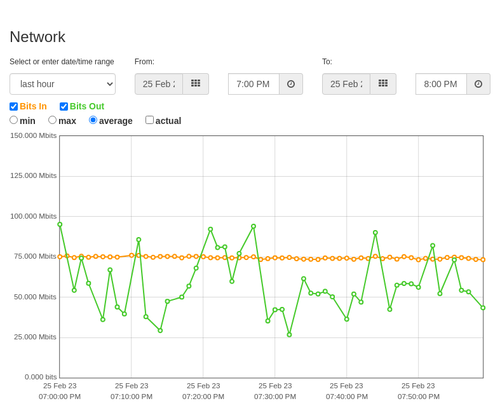Open the To time clock picker icon
The image size is (500, 403).
pyautogui.click(x=478, y=84)
